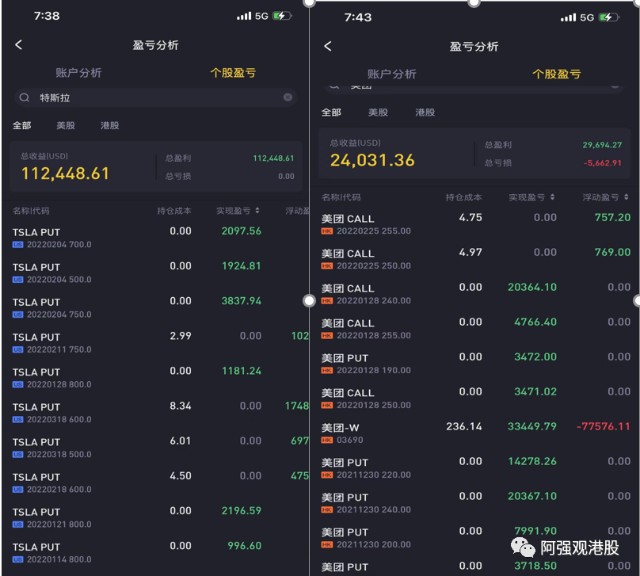Open TSLA PUT 20220218 600.0 row
The width and height of the screenshot is (640, 576).
click(155, 483)
